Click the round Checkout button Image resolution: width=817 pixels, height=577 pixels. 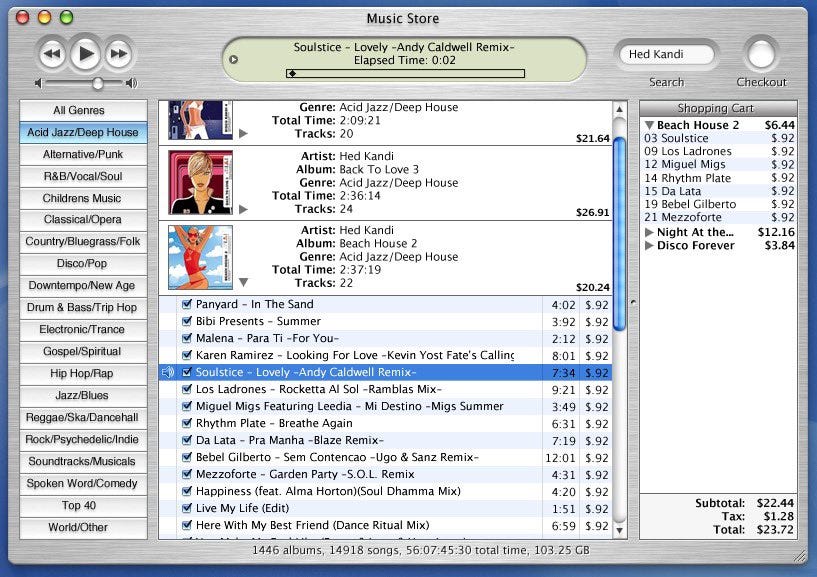(761, 54)
